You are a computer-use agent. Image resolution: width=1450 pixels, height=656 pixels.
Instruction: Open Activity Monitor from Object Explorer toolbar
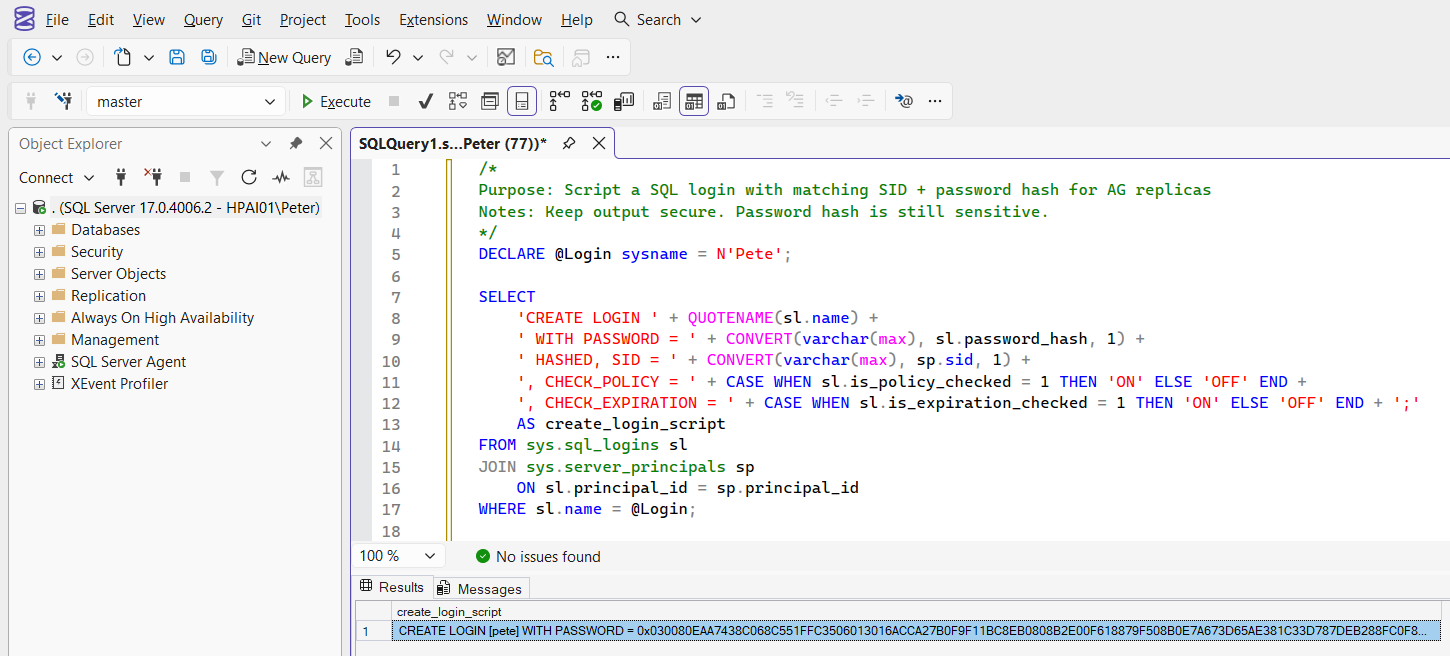tap(281, 177)
